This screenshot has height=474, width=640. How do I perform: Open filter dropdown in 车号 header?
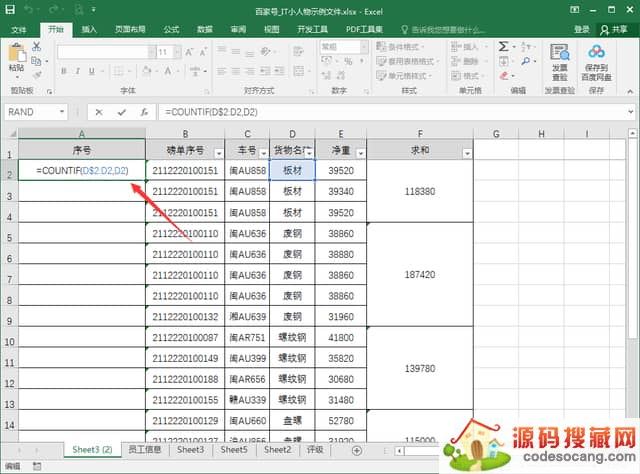click(x=261, y=152)
